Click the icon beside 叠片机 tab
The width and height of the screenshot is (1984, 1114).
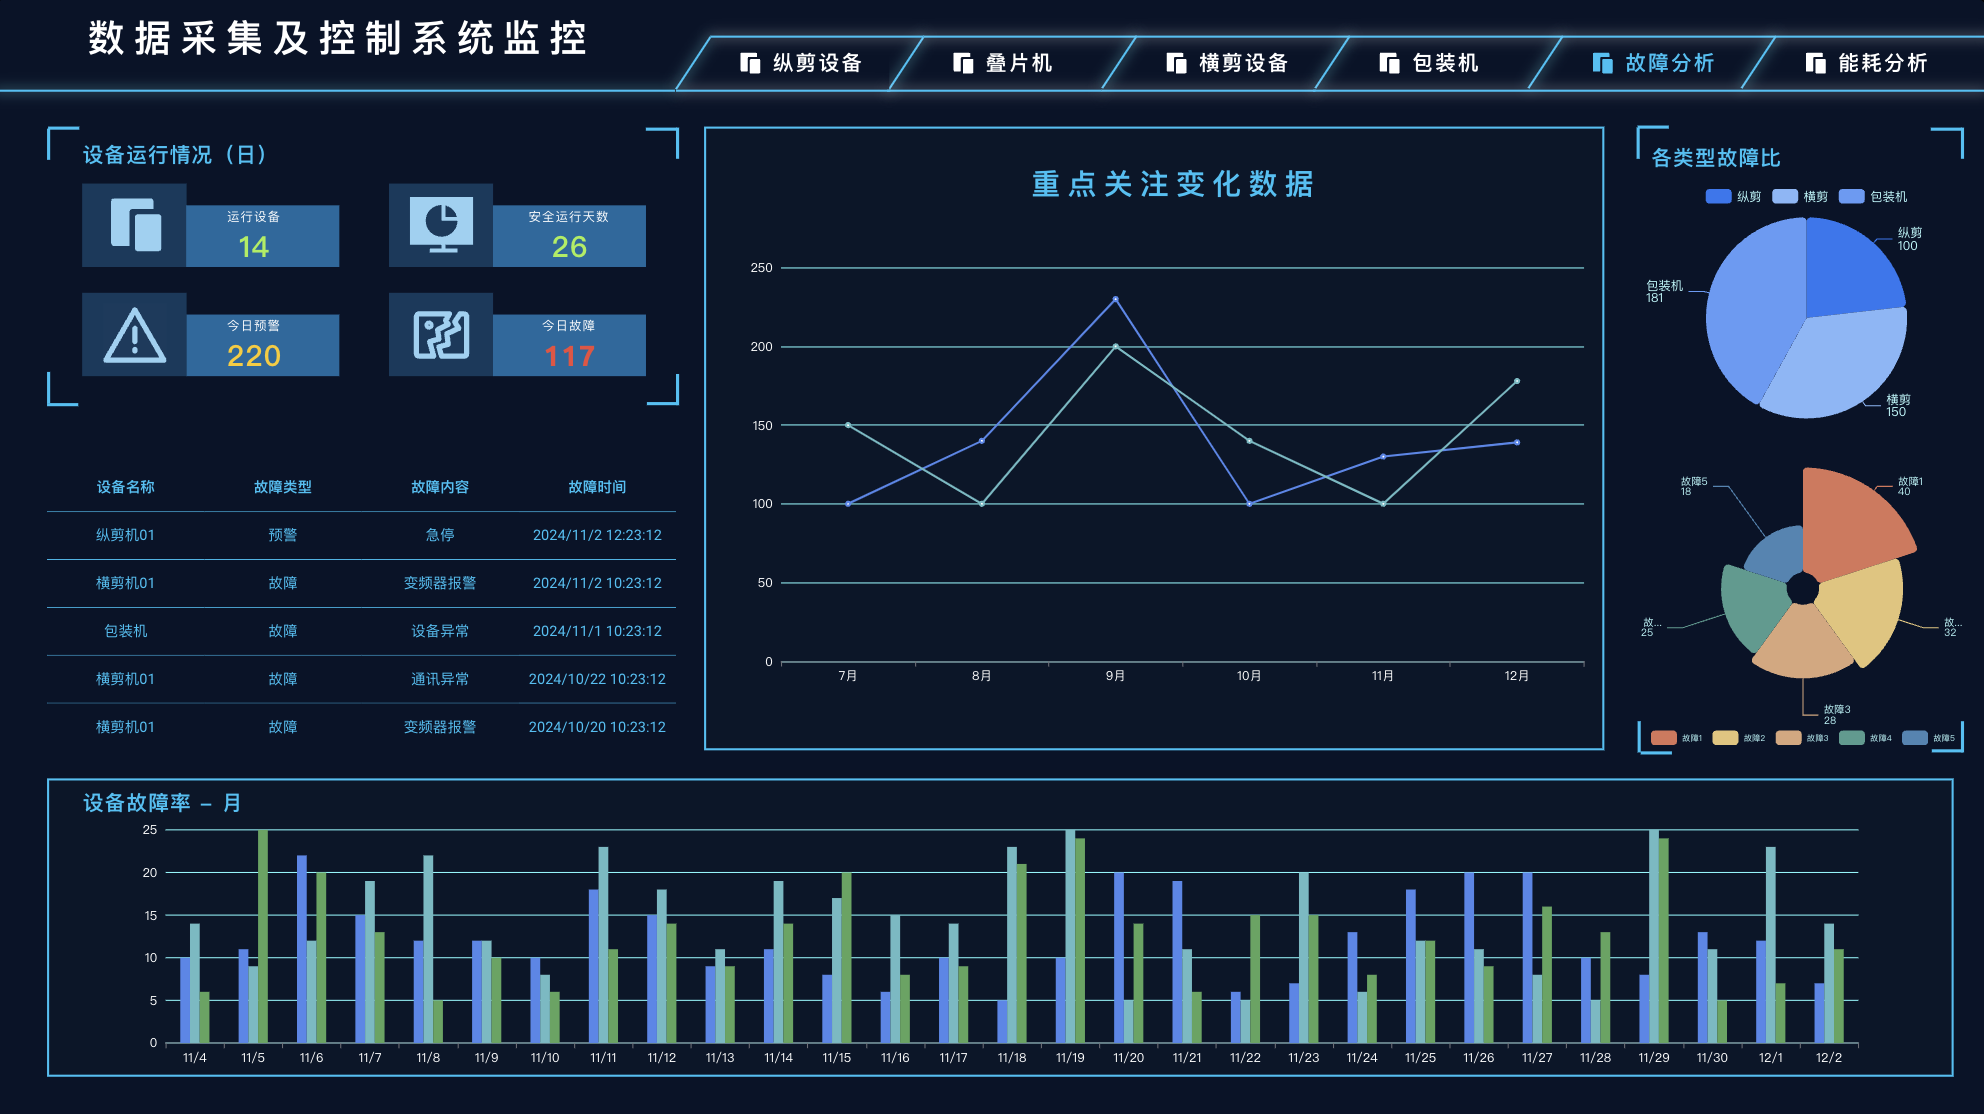coord(963,63)
